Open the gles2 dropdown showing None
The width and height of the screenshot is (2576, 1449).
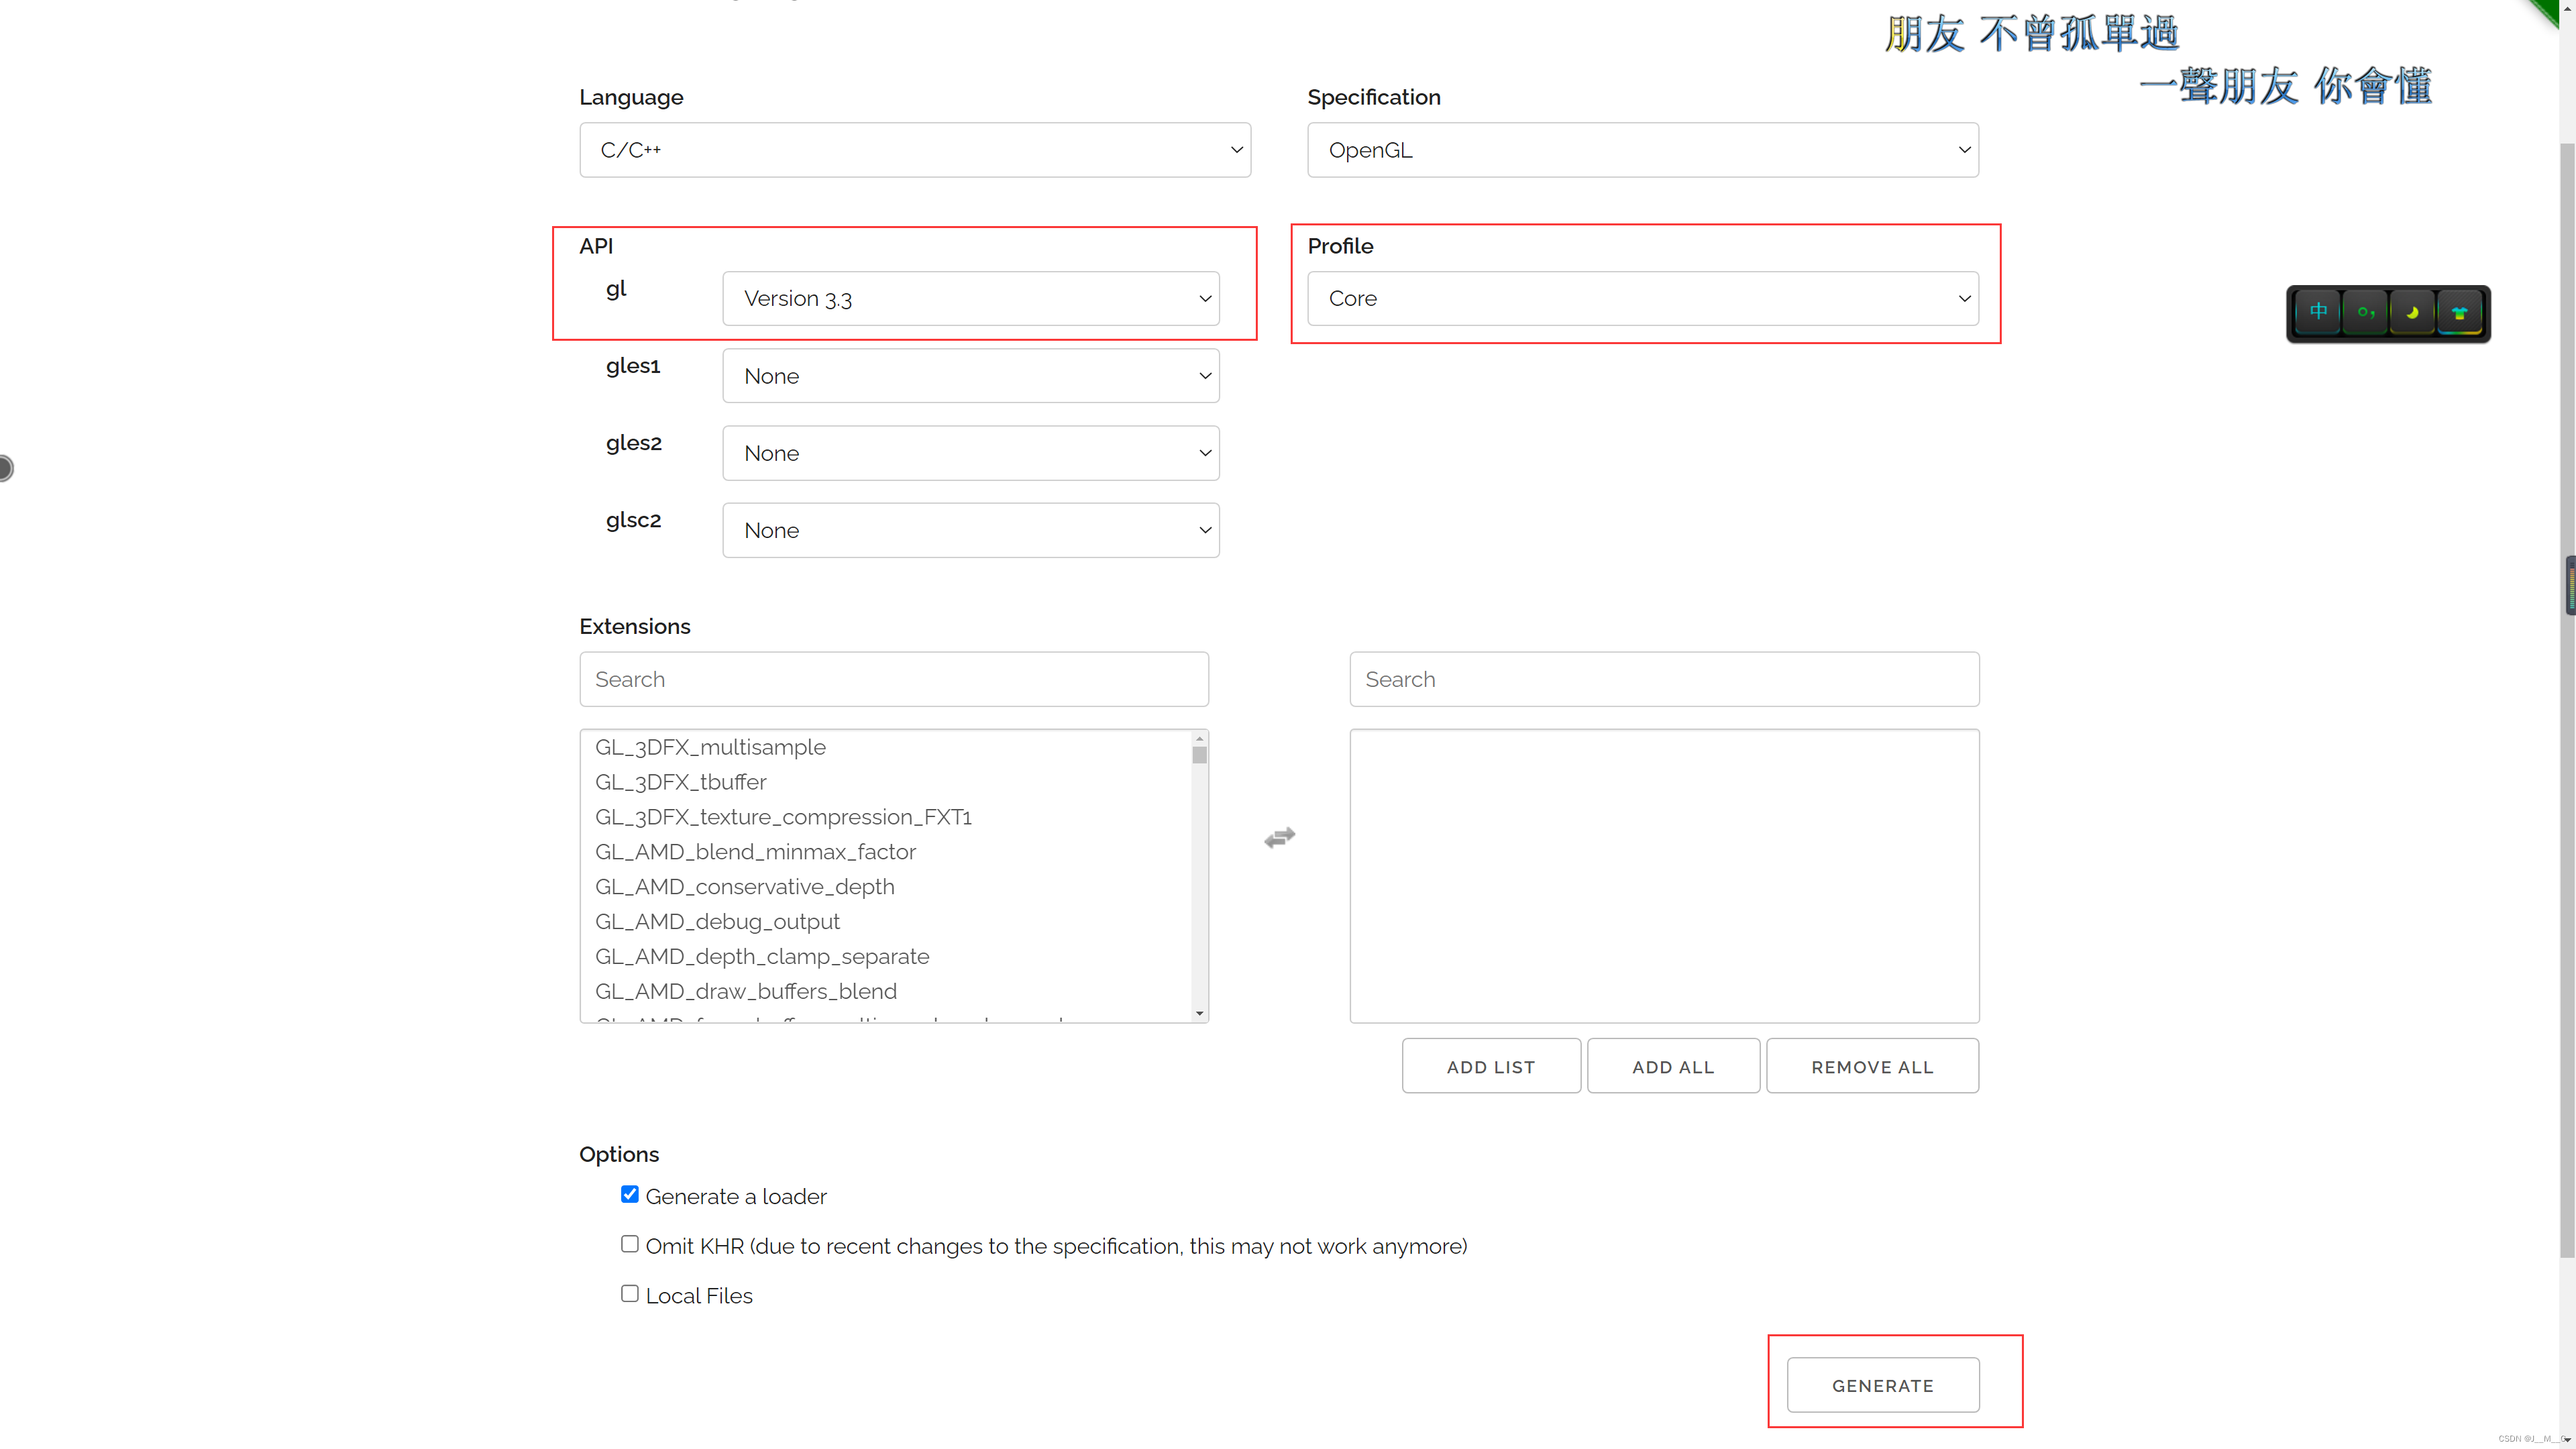(970, 452)
